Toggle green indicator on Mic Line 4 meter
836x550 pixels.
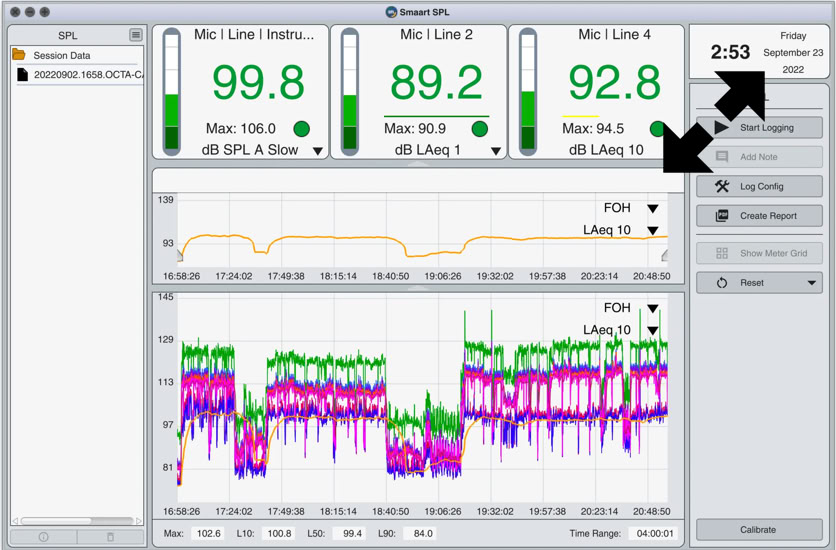point(657,129)
